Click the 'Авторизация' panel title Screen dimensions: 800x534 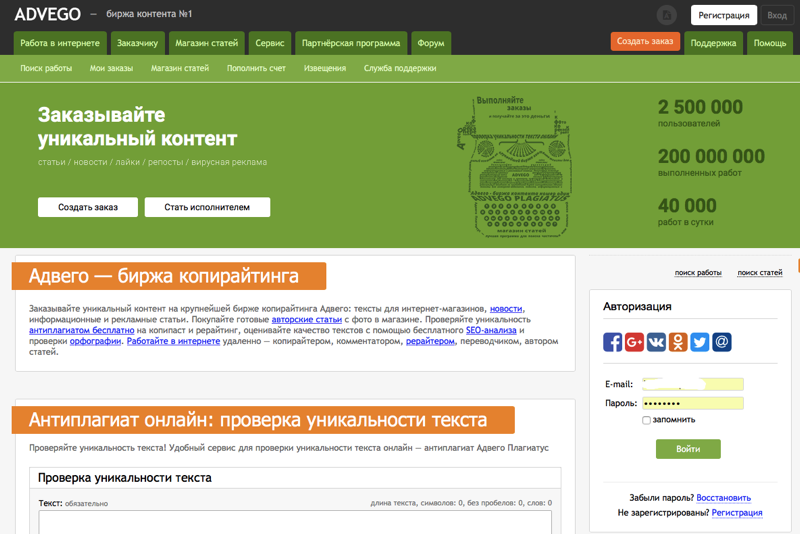click(x=637, y=307)
